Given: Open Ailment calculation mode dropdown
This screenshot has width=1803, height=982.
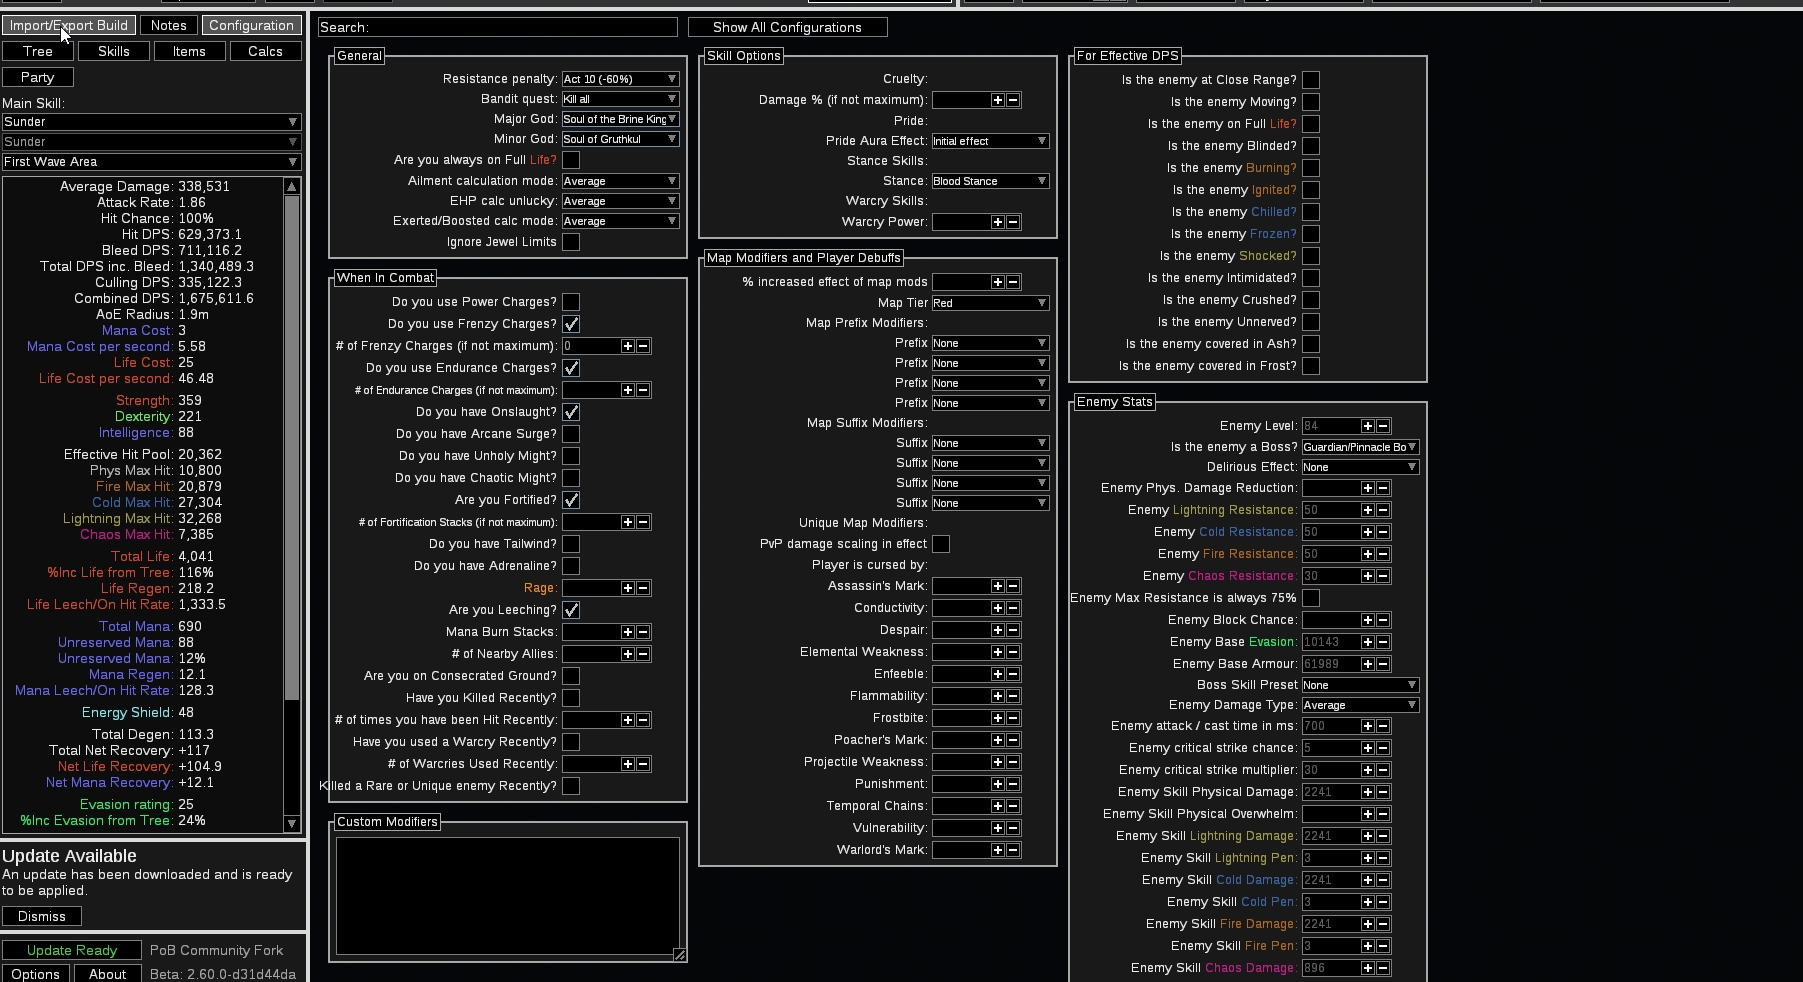Looking at the screenshot, I should [x=620, y=181].
